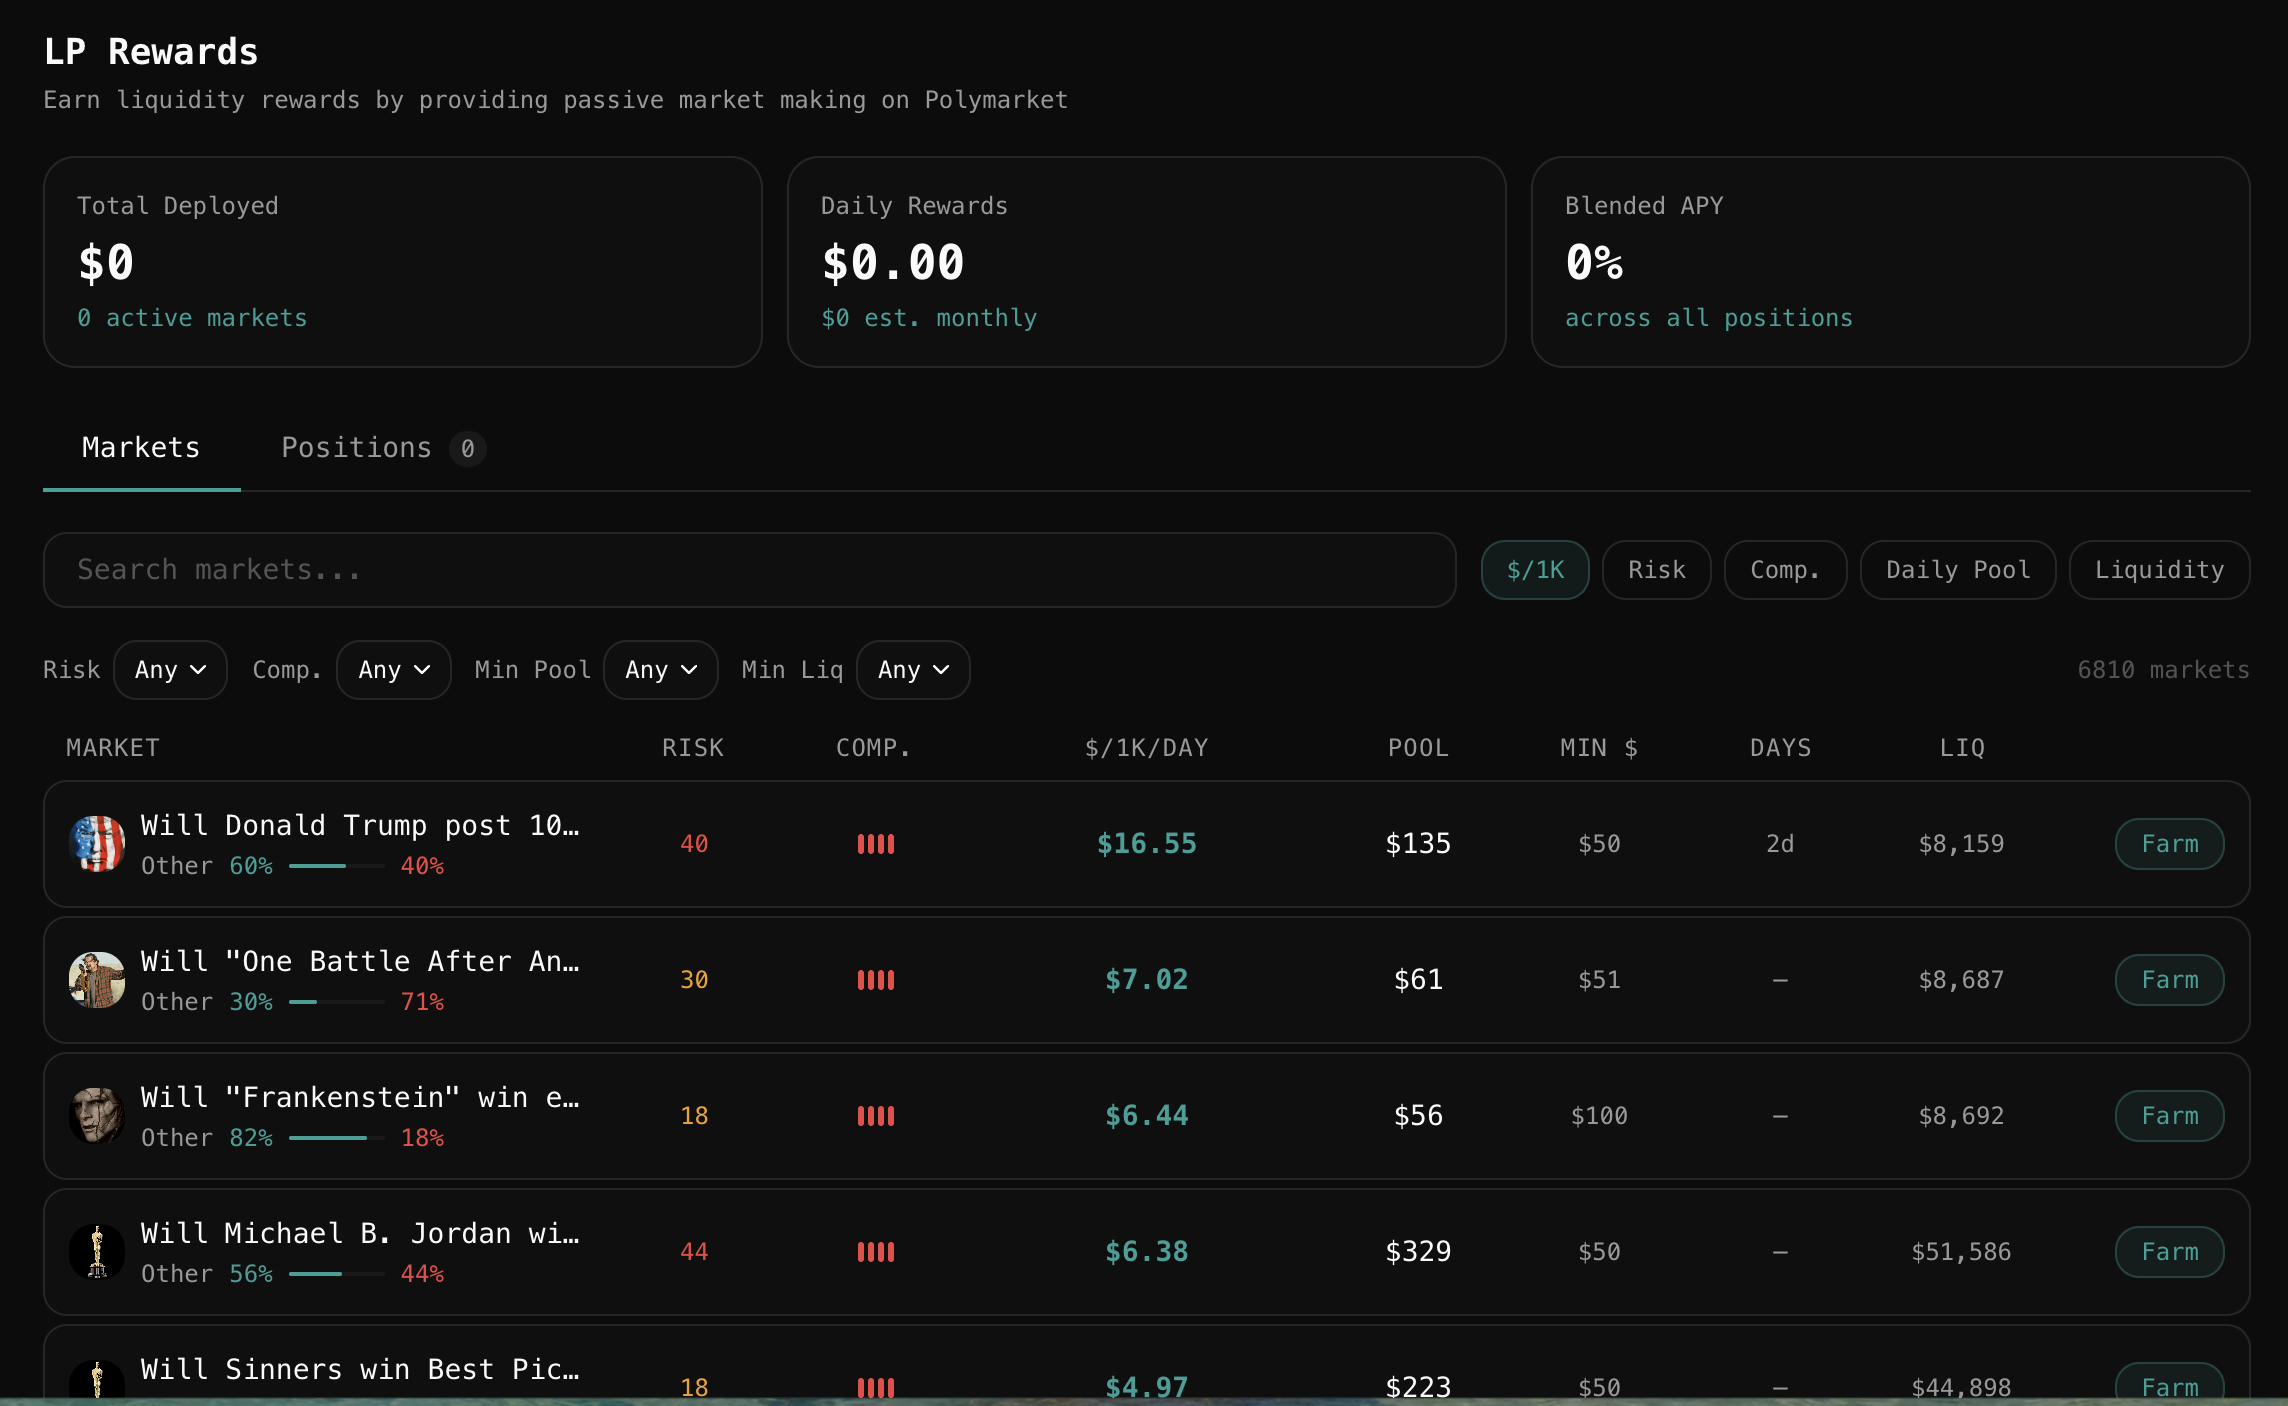2288x1406 pixels.
Task: Focus the Search markets input field
Action: tap(749, 570)
